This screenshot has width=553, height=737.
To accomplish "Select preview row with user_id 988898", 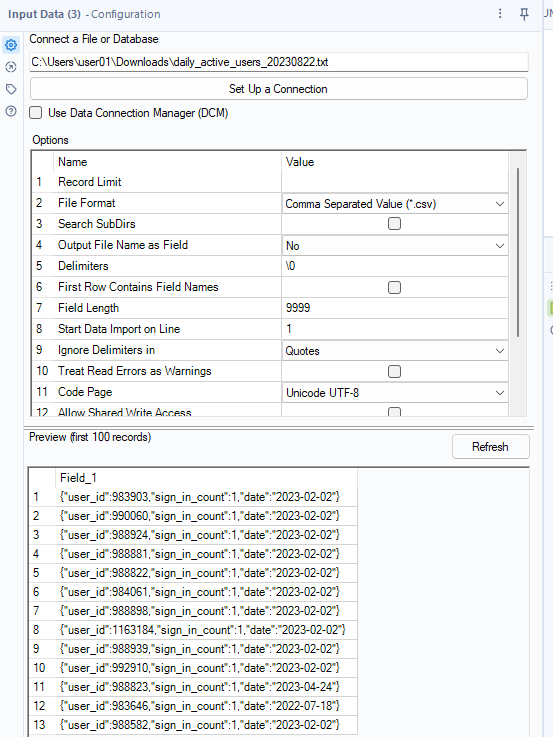I will (193, 611).
